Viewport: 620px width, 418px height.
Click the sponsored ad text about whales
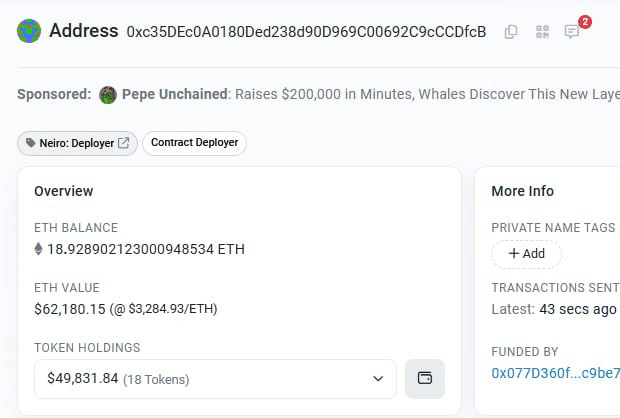(427, 94)
